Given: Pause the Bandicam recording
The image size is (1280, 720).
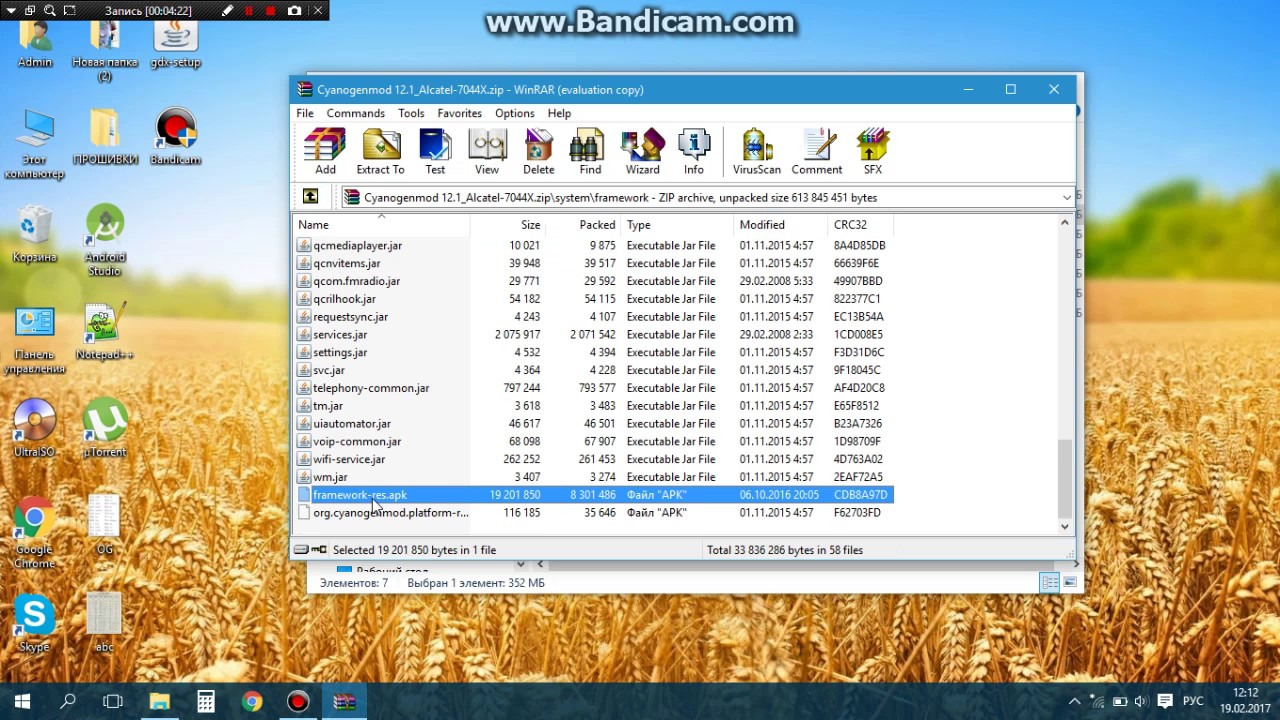Looking at the screenshot, I should (249, 11).
